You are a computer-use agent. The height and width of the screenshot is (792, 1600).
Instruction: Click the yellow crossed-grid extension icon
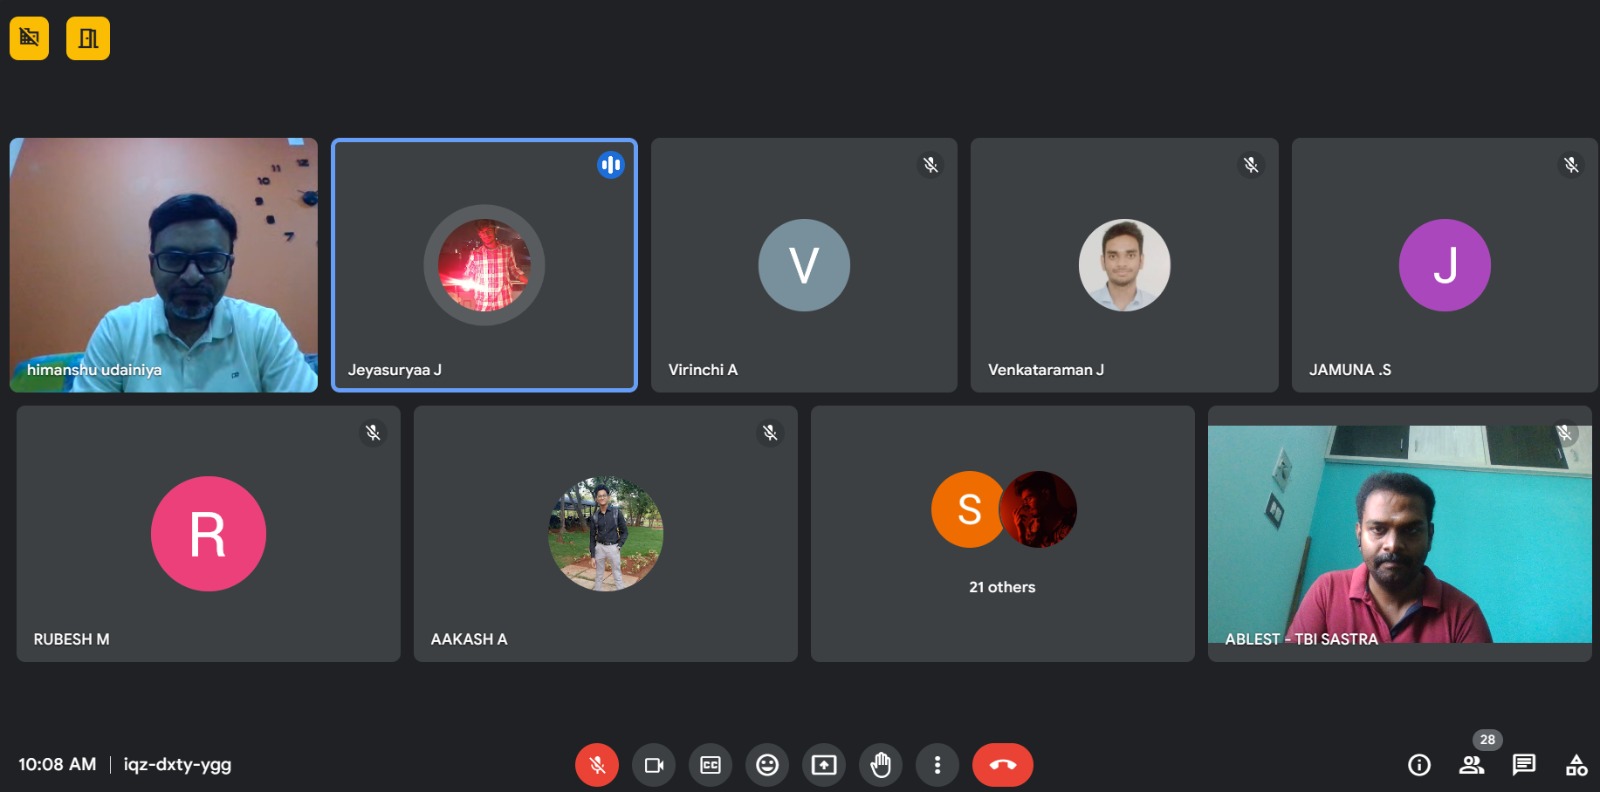tap(29, 39)
